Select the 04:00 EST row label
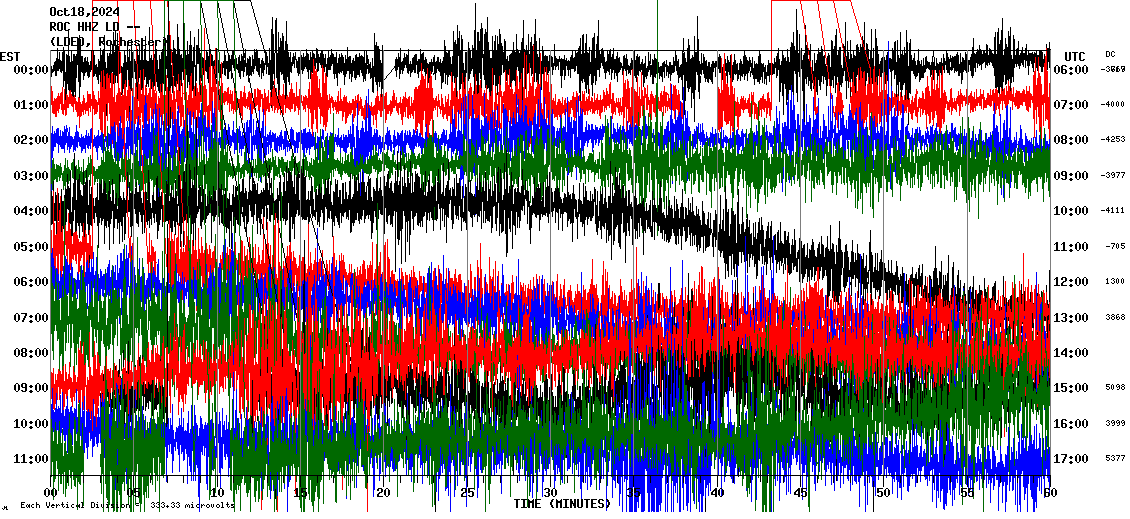This screenshot has width=1130, height=519. (24, 211)
